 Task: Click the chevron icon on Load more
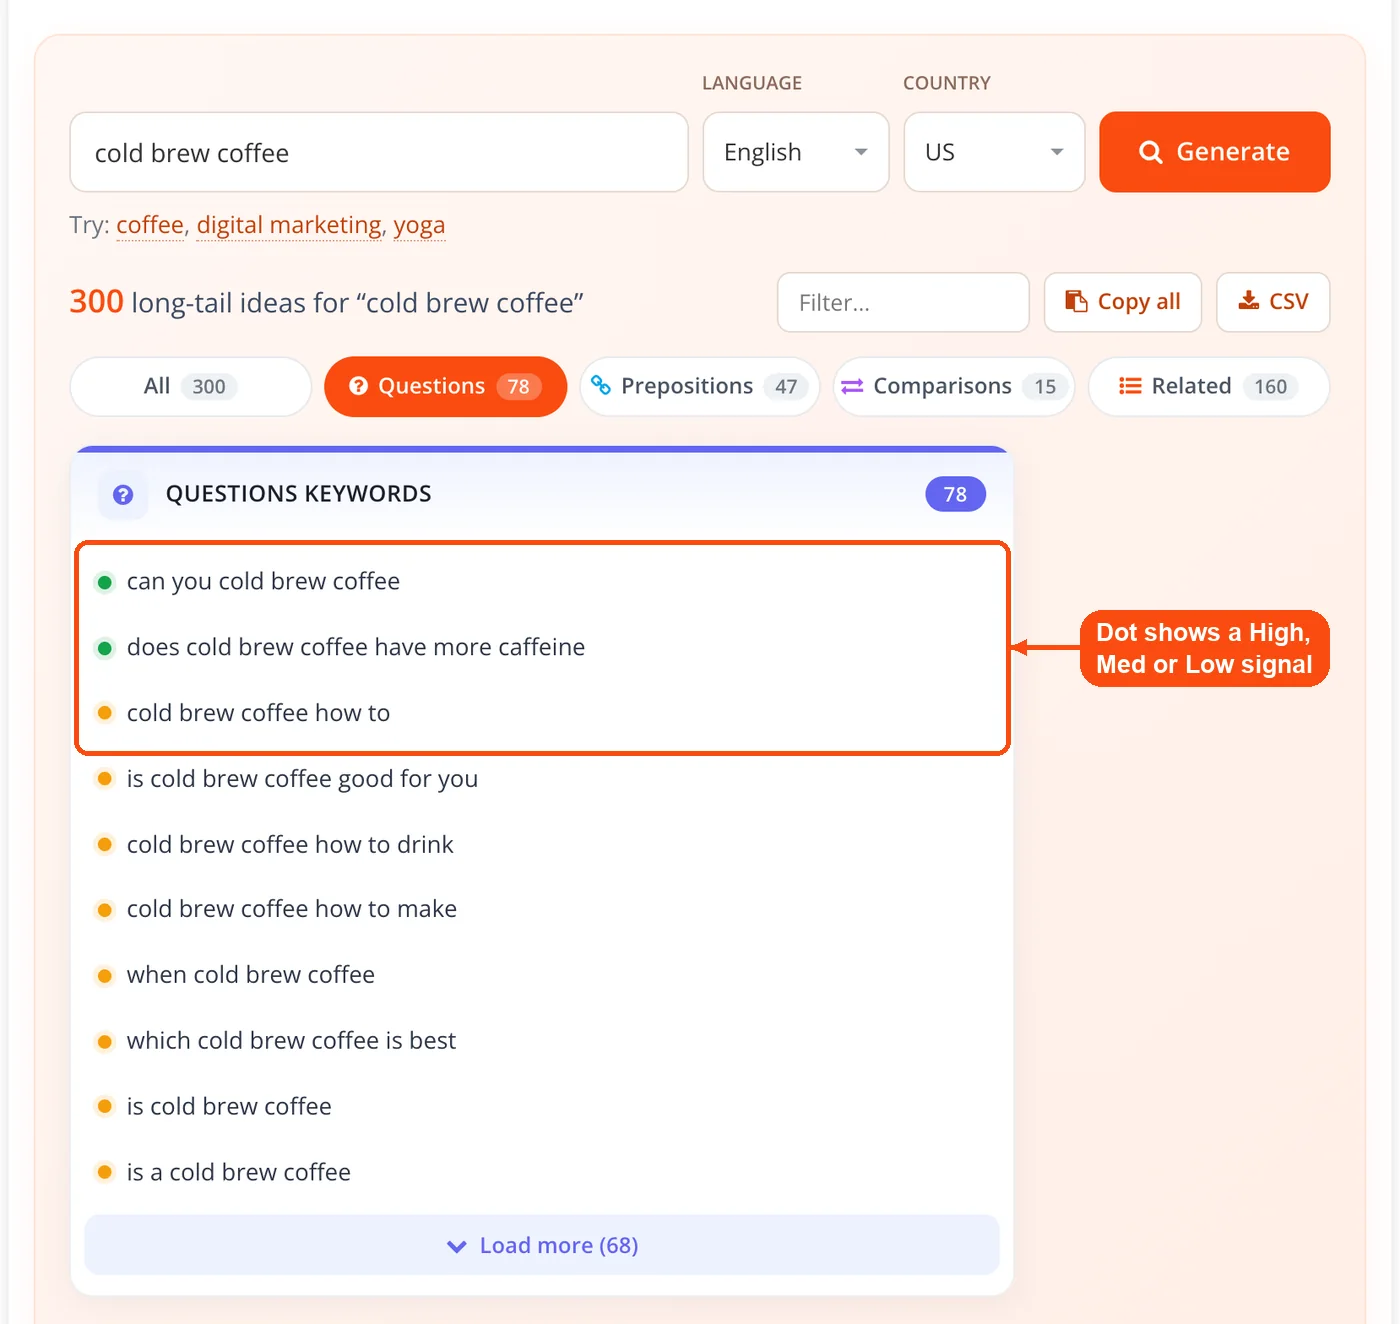[457, 1246]
